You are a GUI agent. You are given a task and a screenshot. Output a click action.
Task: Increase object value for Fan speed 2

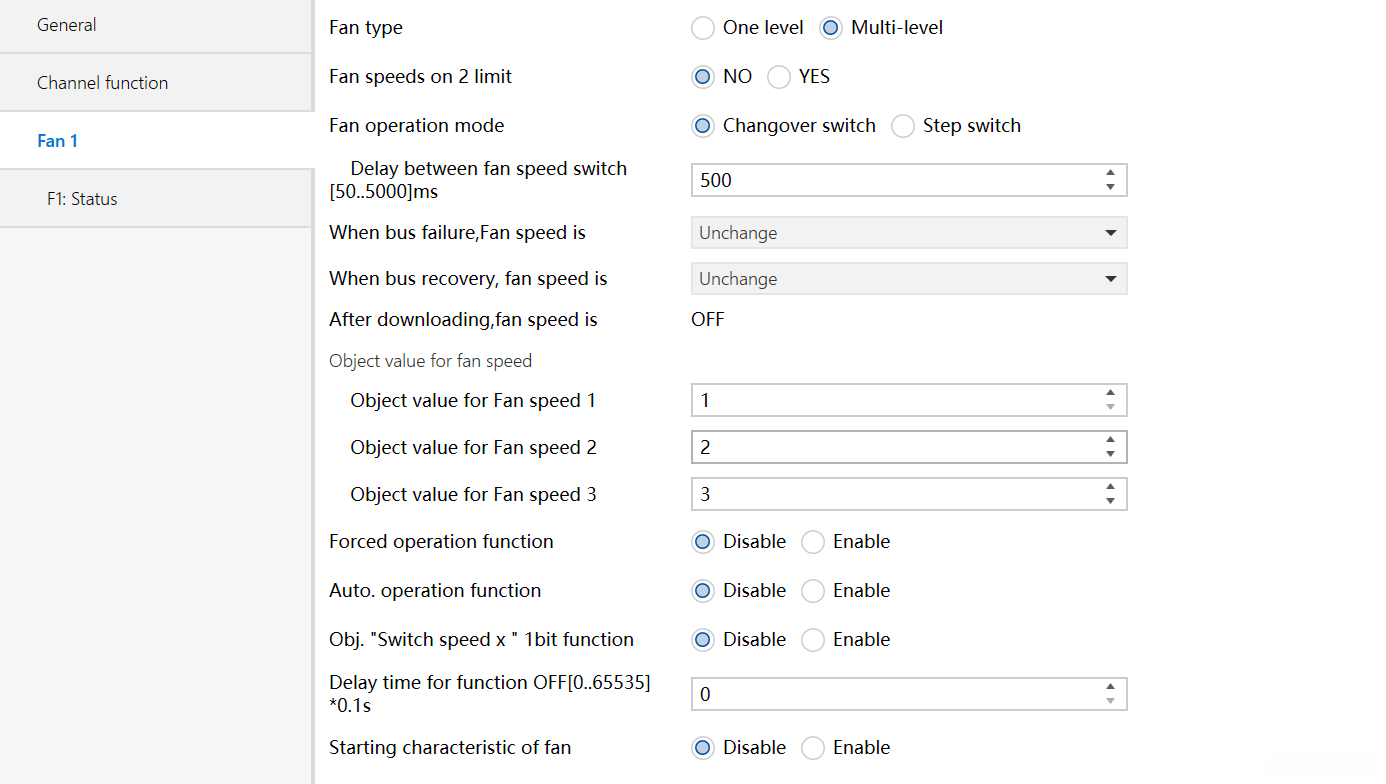tap(1110, 440)
